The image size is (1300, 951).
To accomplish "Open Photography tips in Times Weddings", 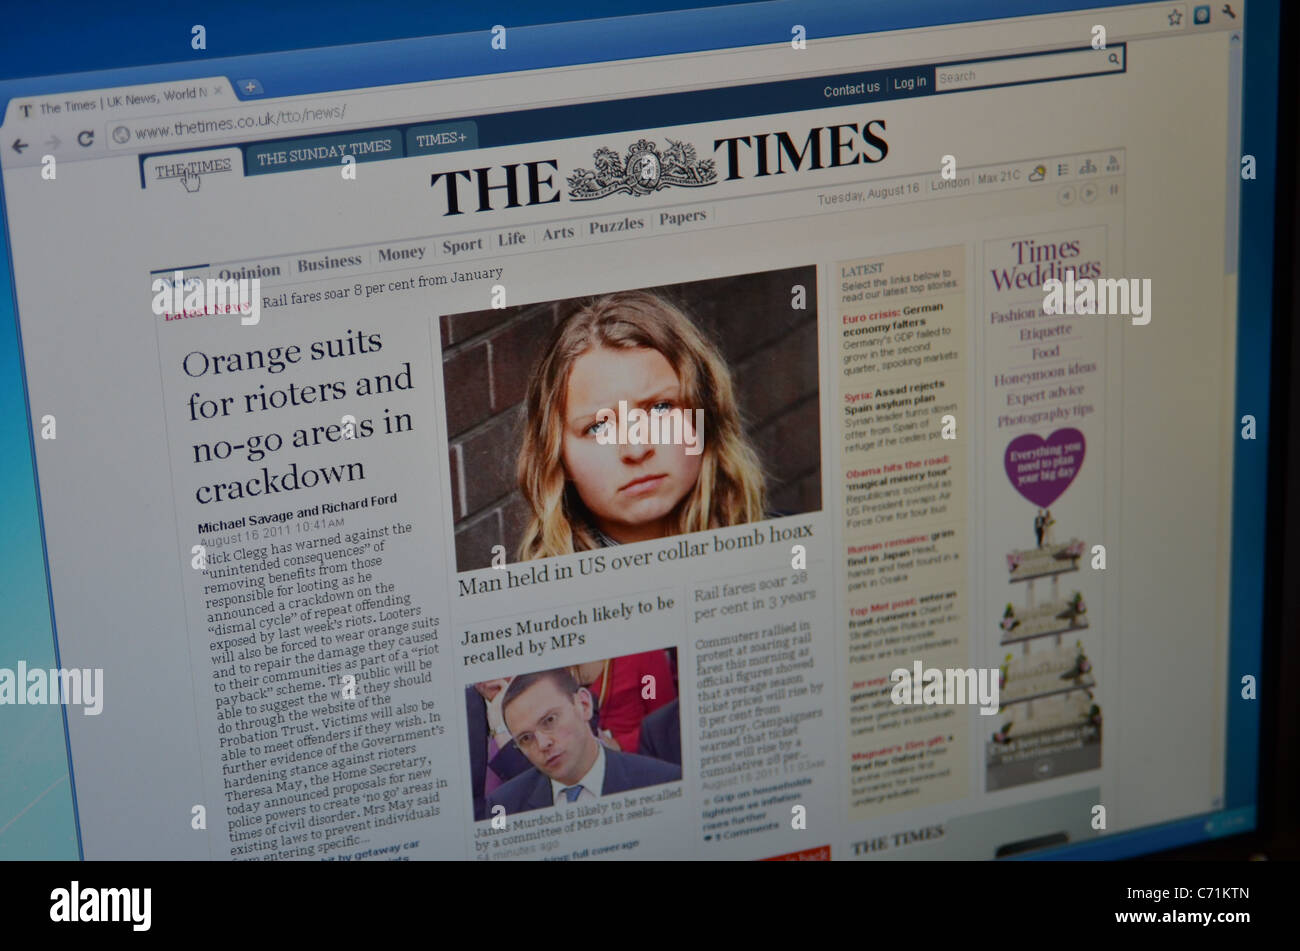I will [1045, 415].
